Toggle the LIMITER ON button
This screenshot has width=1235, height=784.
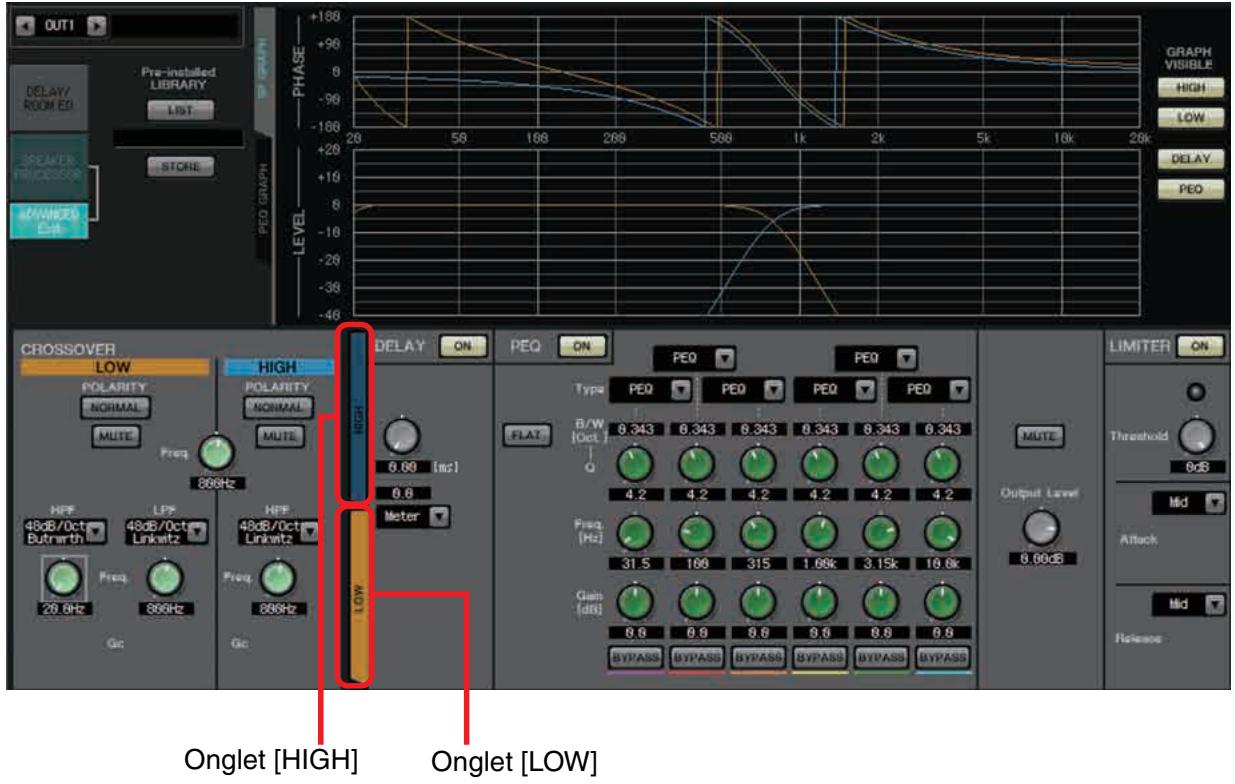click(1200, 345)
